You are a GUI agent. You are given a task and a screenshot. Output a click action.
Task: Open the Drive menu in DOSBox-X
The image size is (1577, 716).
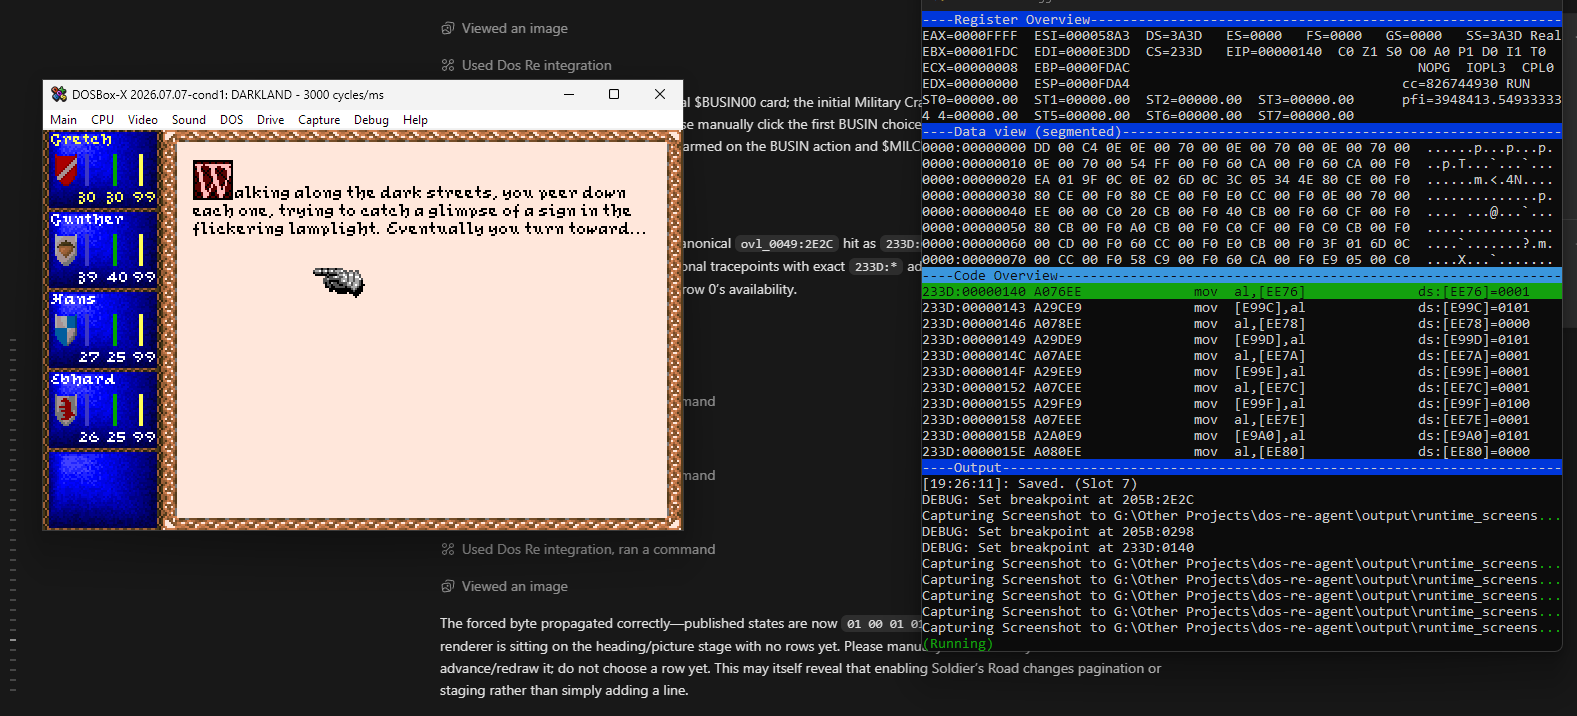click(271, 119)
